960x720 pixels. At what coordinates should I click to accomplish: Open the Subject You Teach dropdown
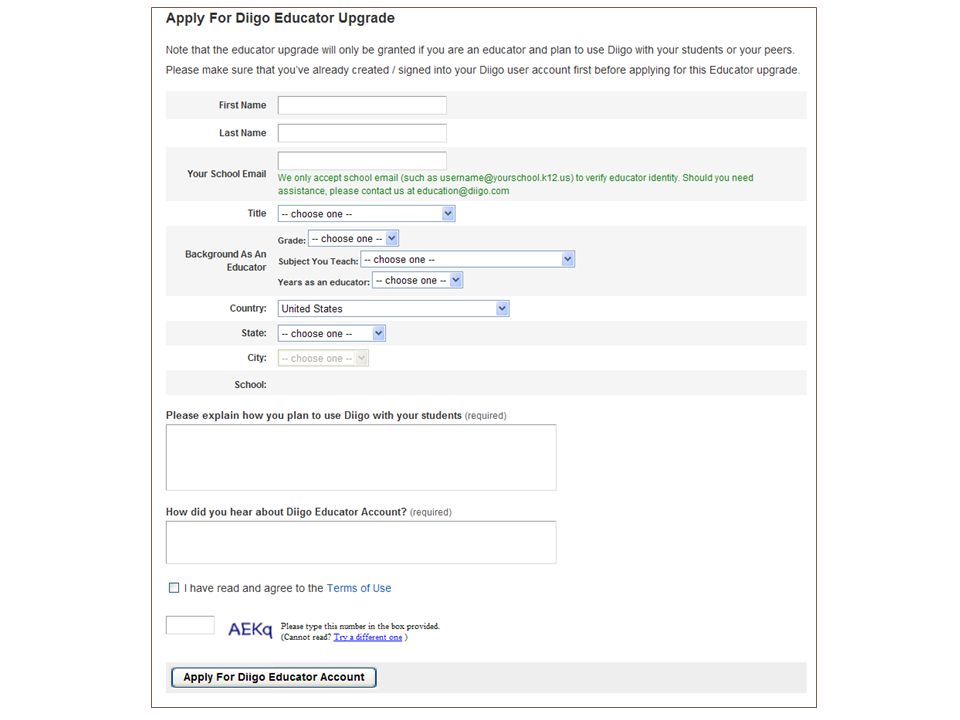coord(467,259)
